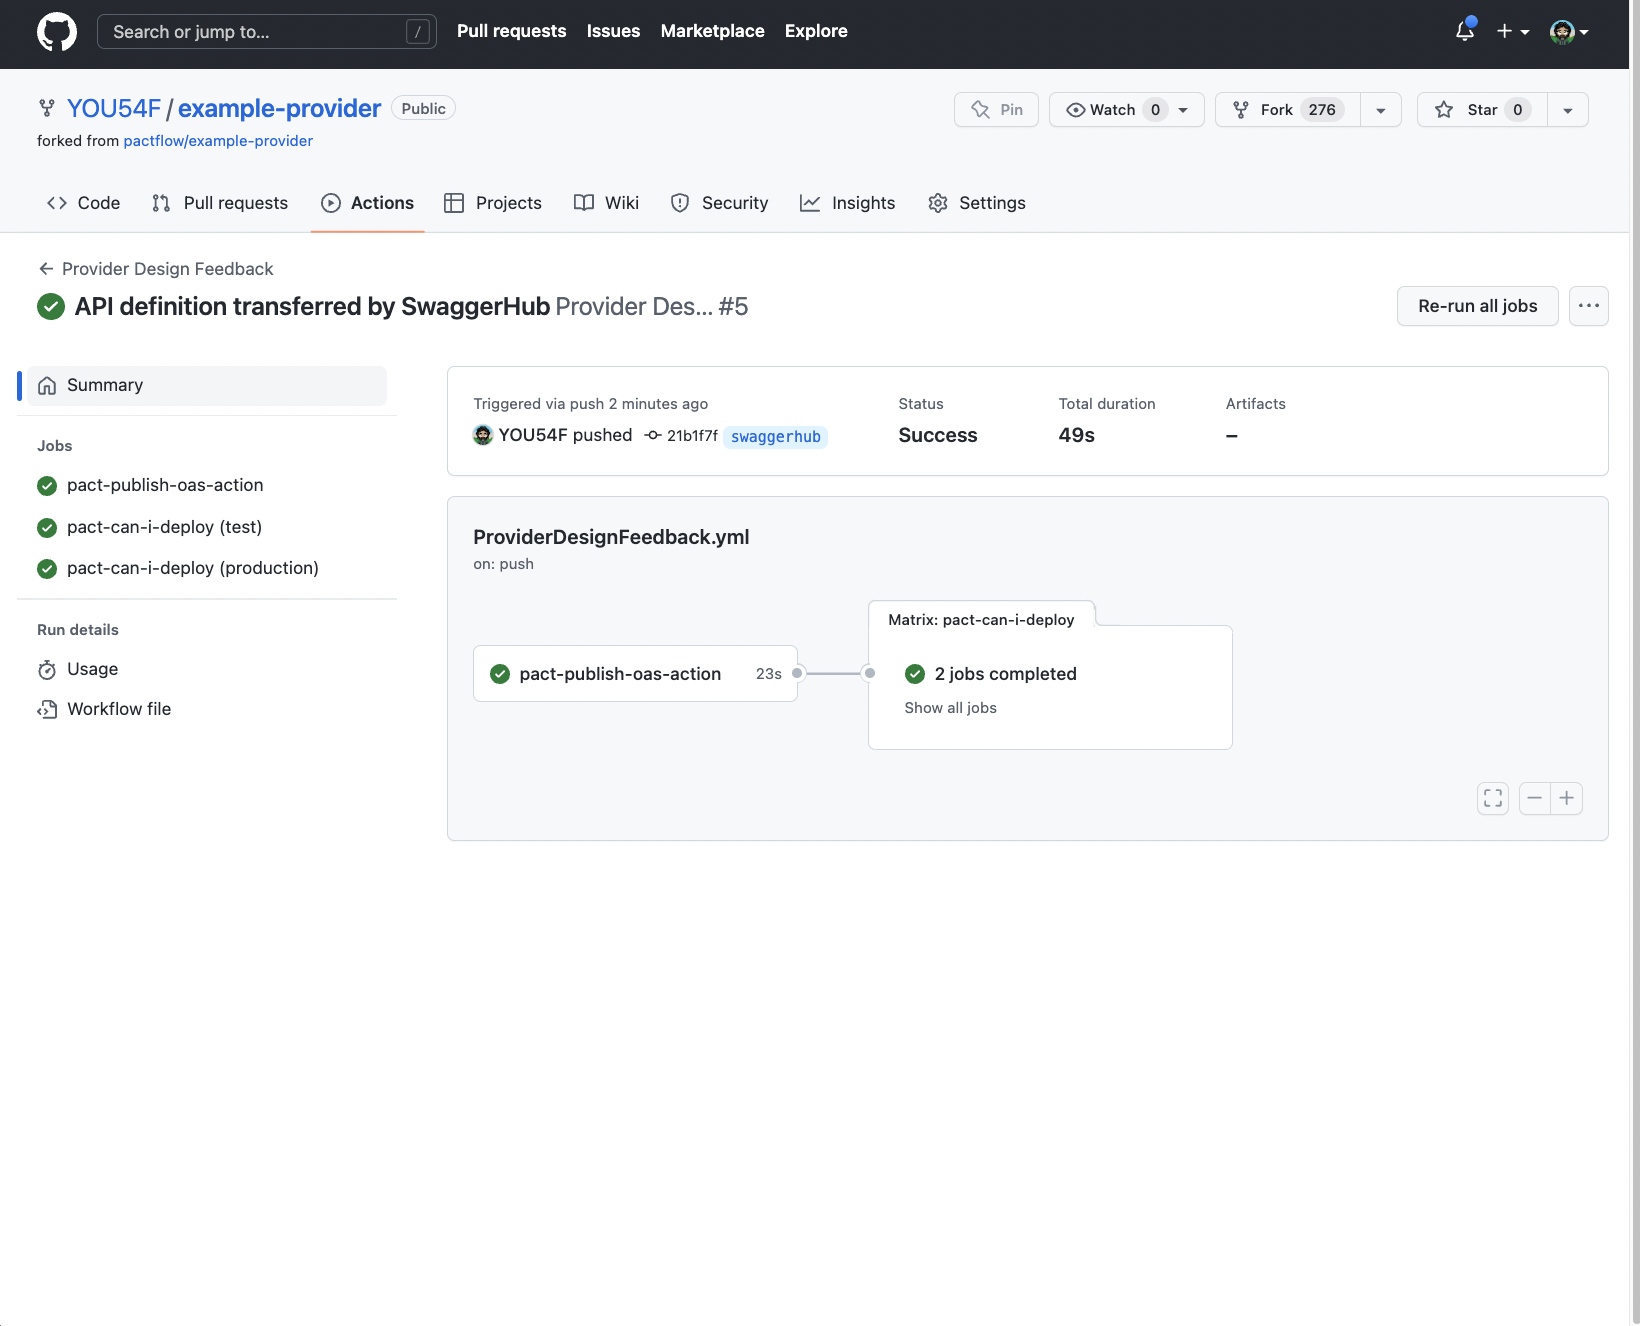Show all jobs in the matrix

950,708
